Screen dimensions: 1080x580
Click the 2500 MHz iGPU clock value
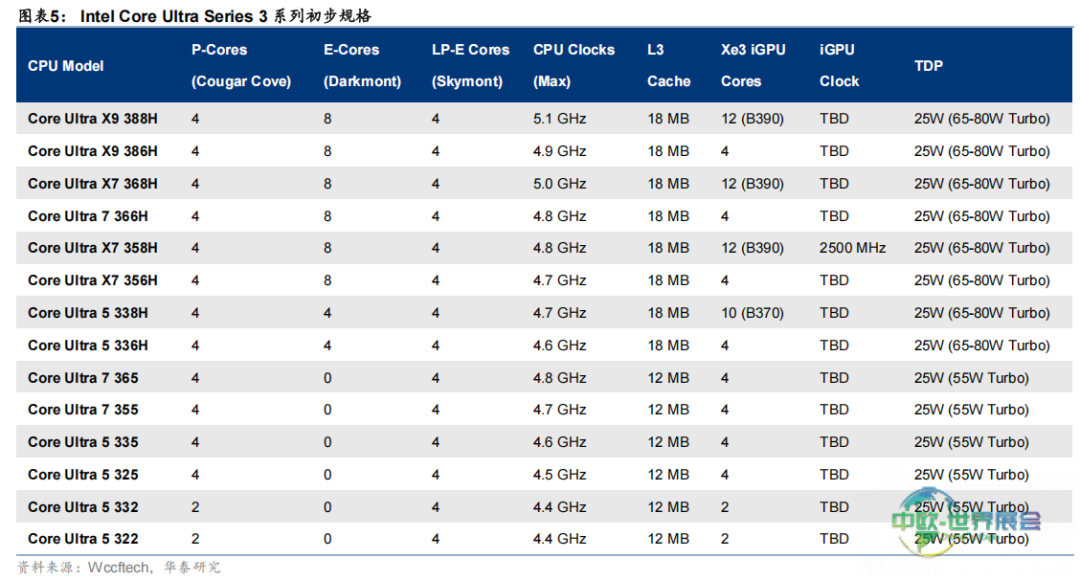point(852,248)
